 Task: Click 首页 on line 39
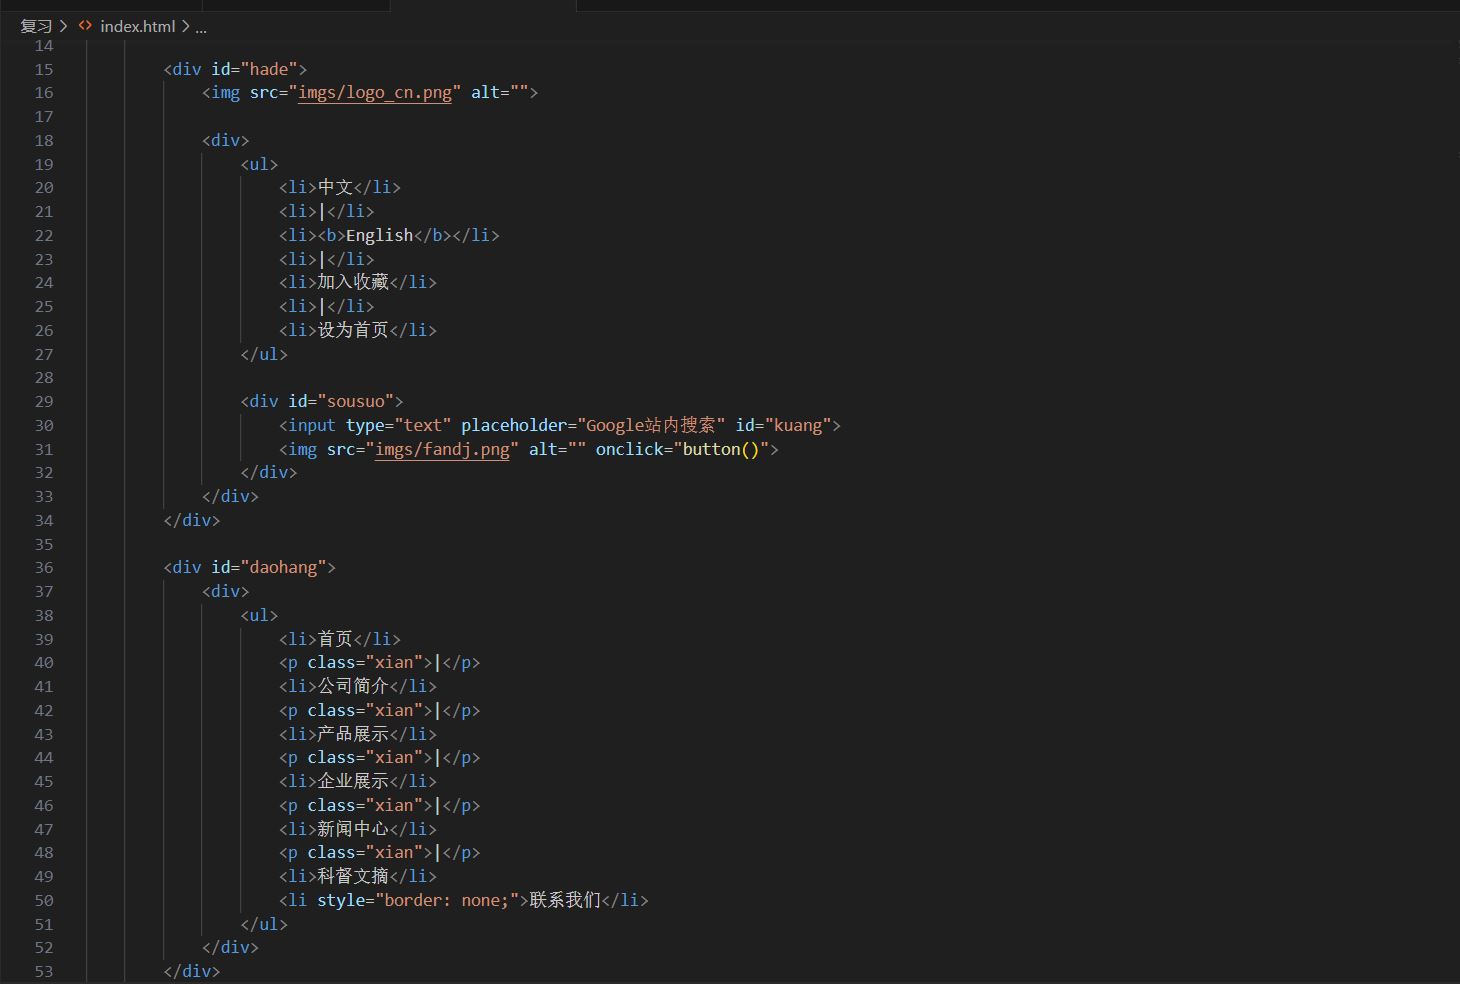[x=336, y=640]
